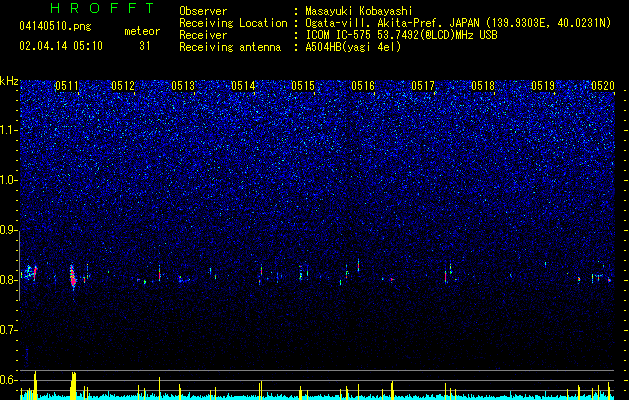Click the 0514 time marker

pyautogui.click(x=243, y=86)
